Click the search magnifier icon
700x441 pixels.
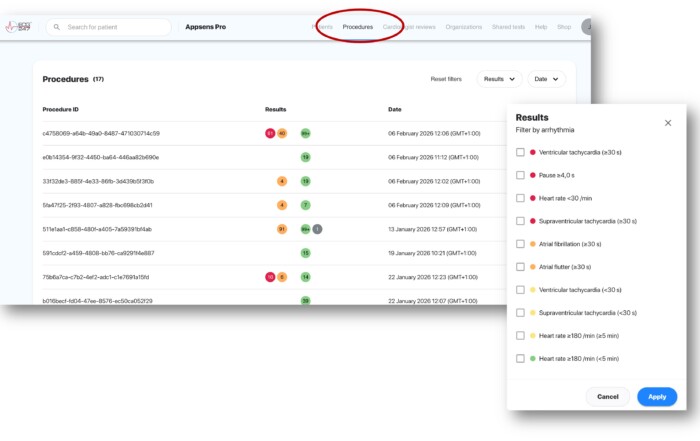[54, 26]
